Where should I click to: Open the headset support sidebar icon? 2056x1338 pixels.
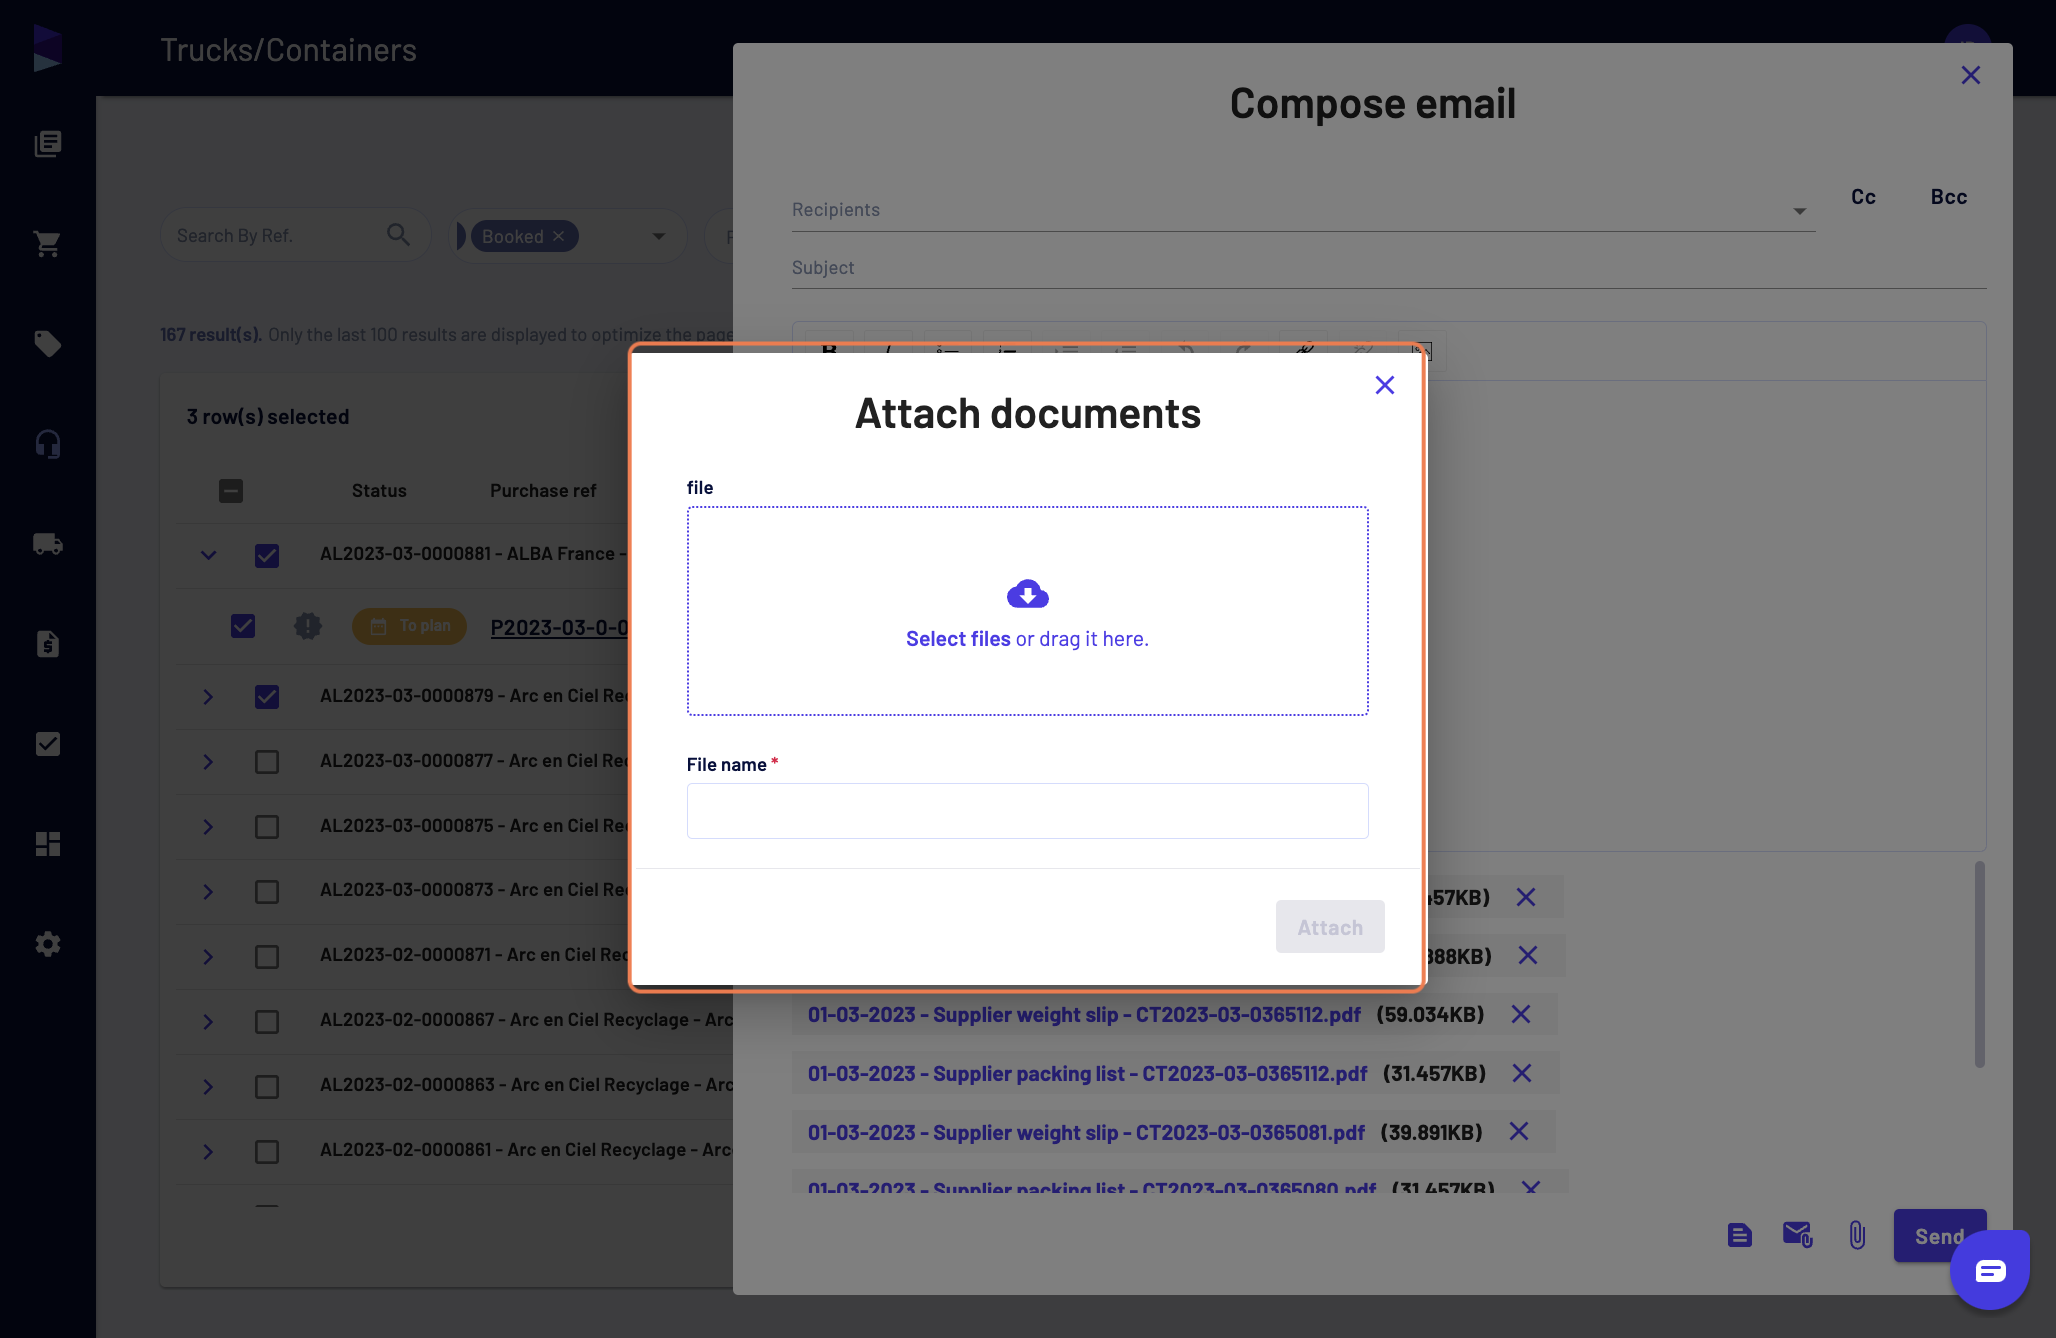pyautogui.click(x=48, y=444)
